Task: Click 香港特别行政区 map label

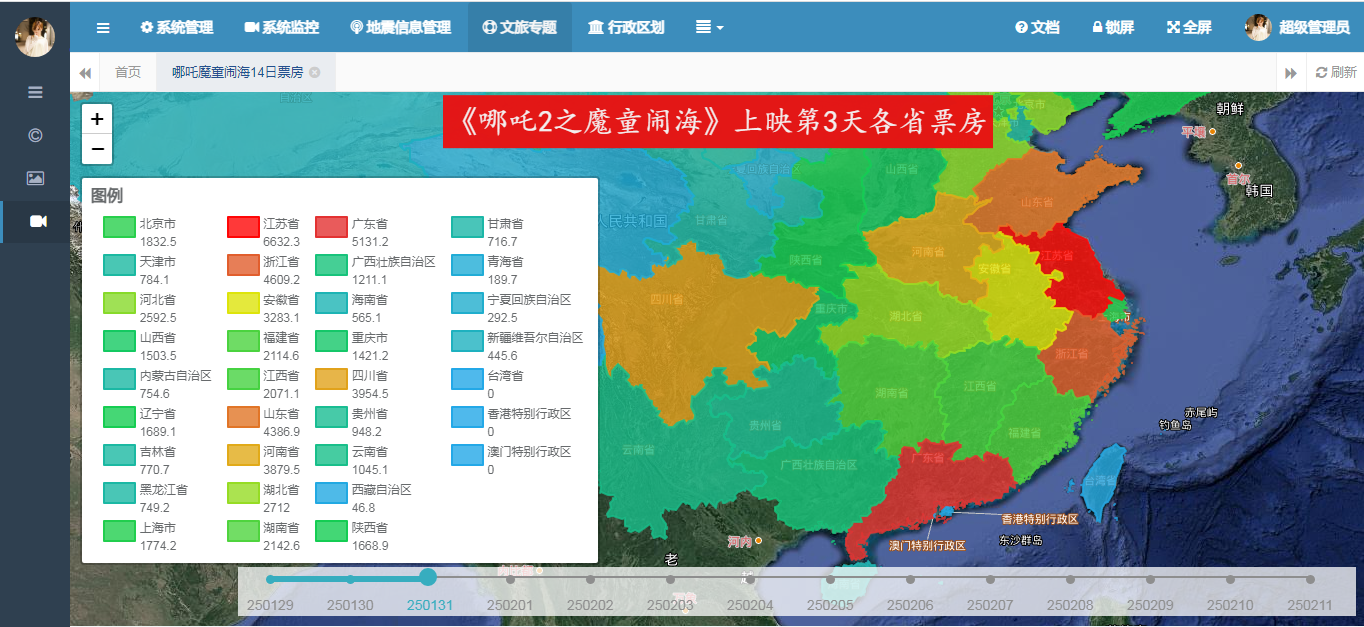Action: pos(1040,519)
